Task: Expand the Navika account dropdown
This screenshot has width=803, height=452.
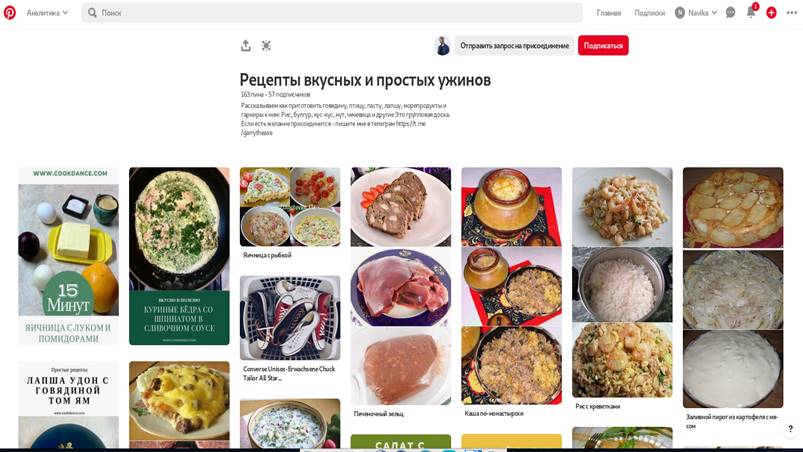Action: (x=696, y=13)
